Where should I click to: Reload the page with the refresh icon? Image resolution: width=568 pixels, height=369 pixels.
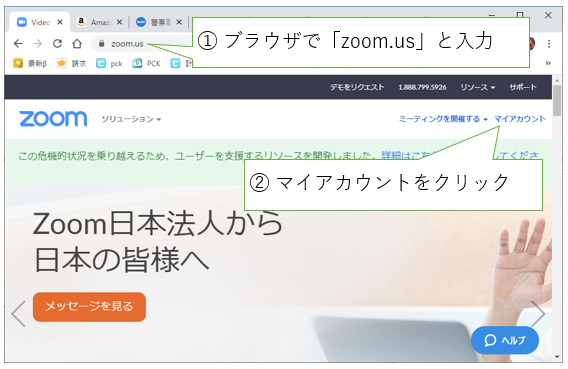(57, 44)
